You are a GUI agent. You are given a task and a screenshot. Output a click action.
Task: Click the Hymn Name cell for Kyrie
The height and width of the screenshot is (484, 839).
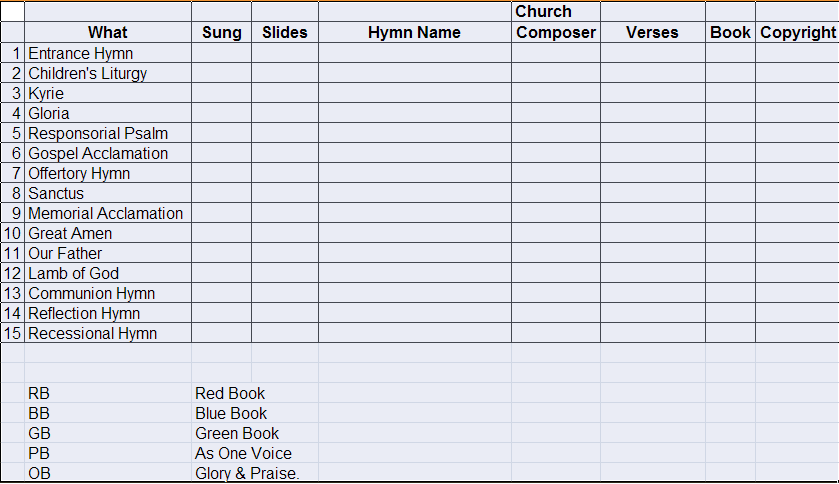pos(415,93)
